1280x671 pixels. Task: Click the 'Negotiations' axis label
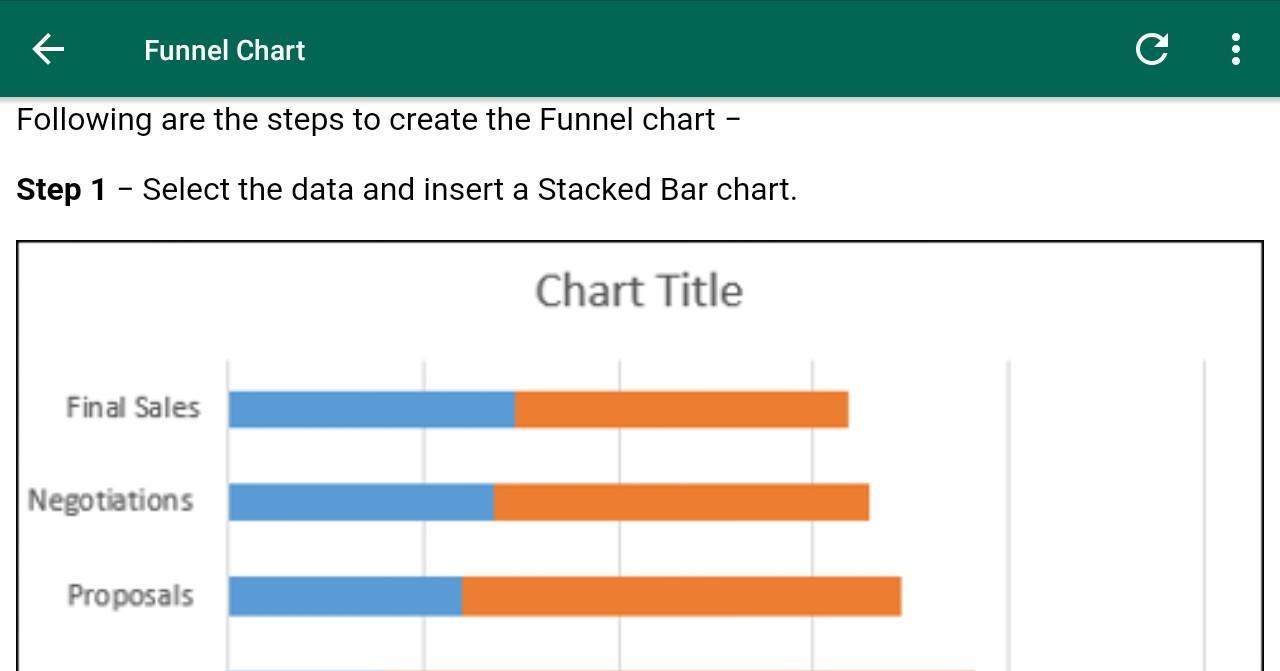pos(110,500)
